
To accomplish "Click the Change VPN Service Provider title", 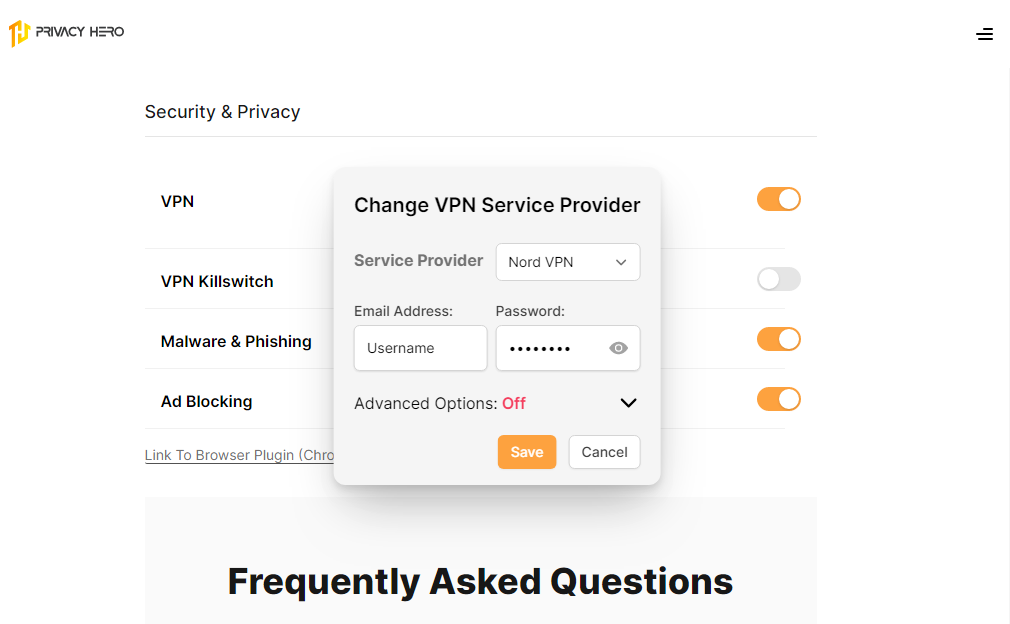I will [x=497, y=205].
